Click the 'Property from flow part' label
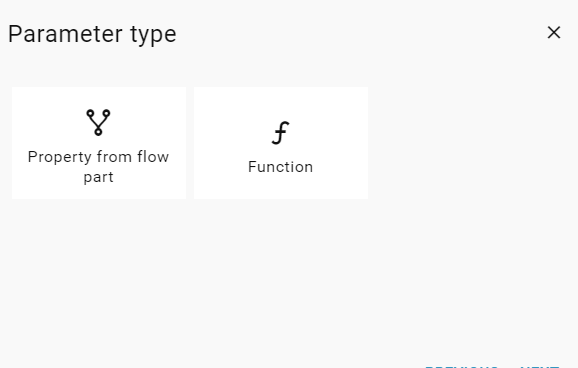578x368 pixels. [x=98, y=167]
